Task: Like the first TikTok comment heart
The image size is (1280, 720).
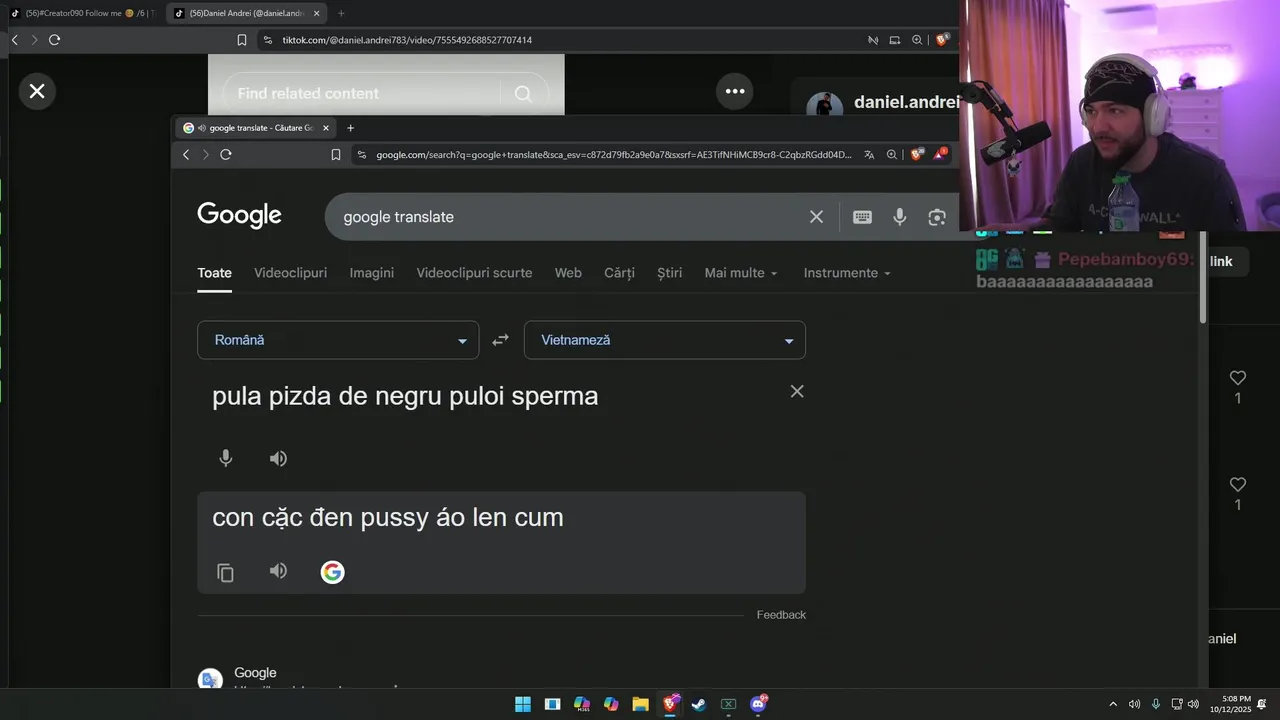Action: click(1238, 378)
